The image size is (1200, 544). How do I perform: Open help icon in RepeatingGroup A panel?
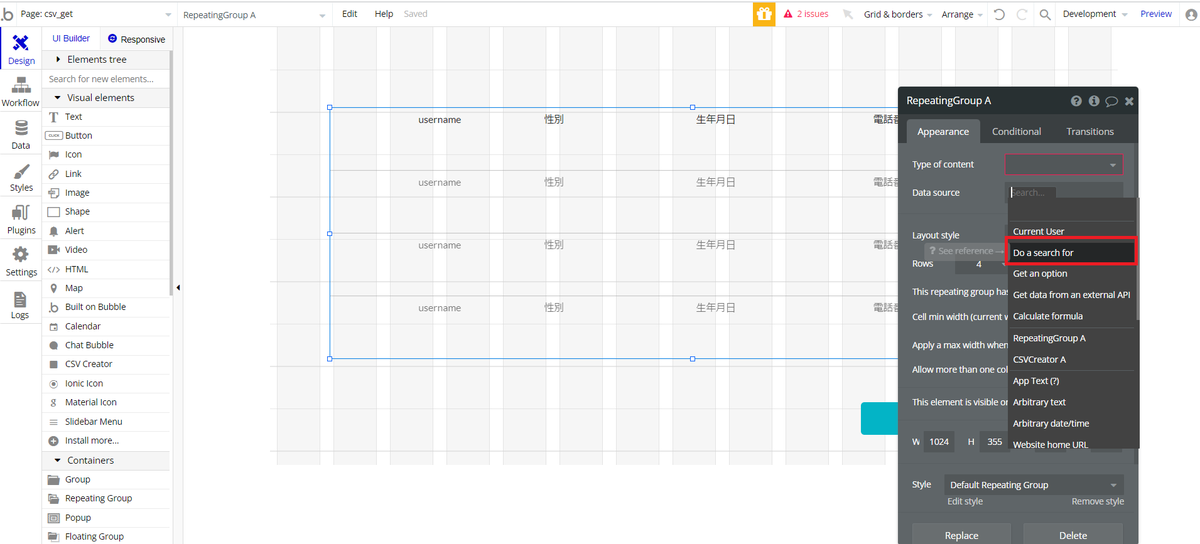[x=1077, y=101]
